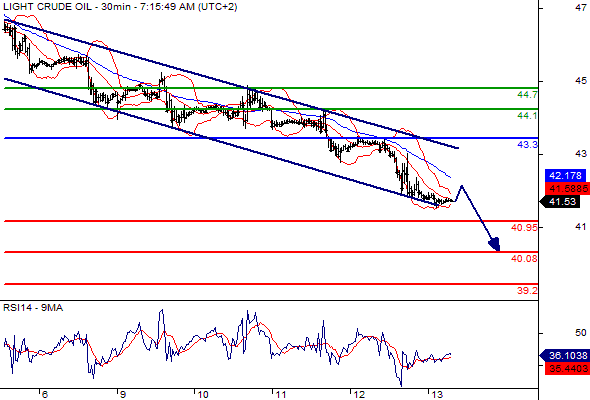The image size is (590, 400).
Task: Click the red 41.5885 indicator value tag
Action: tap(568, 189)
